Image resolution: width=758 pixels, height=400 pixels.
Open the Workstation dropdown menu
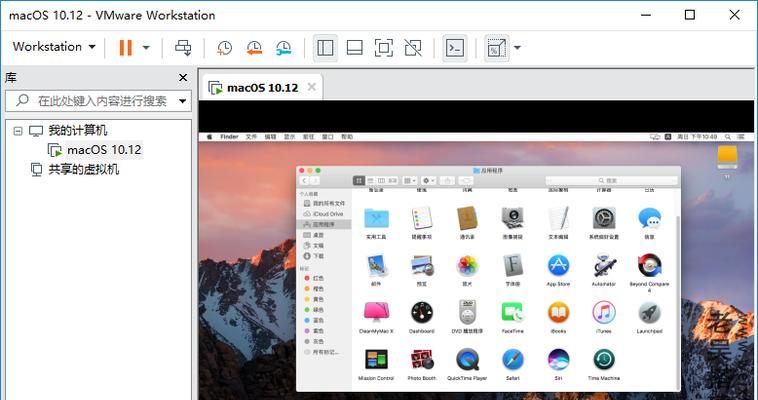click(54, 47)
